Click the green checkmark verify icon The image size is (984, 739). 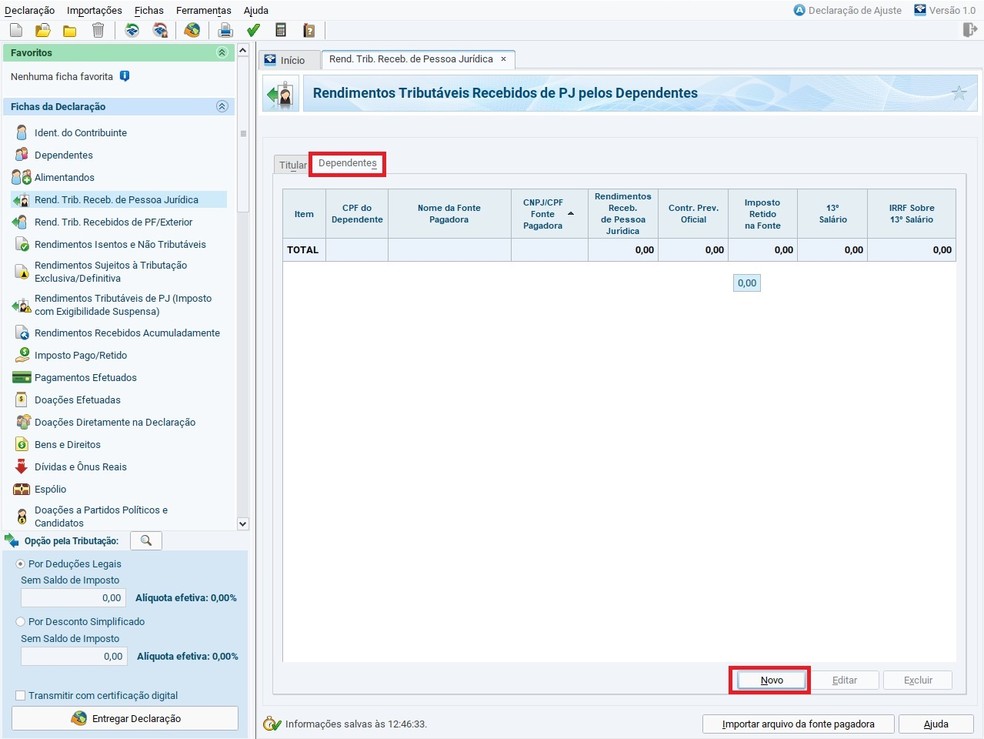[x=254, y=30]
